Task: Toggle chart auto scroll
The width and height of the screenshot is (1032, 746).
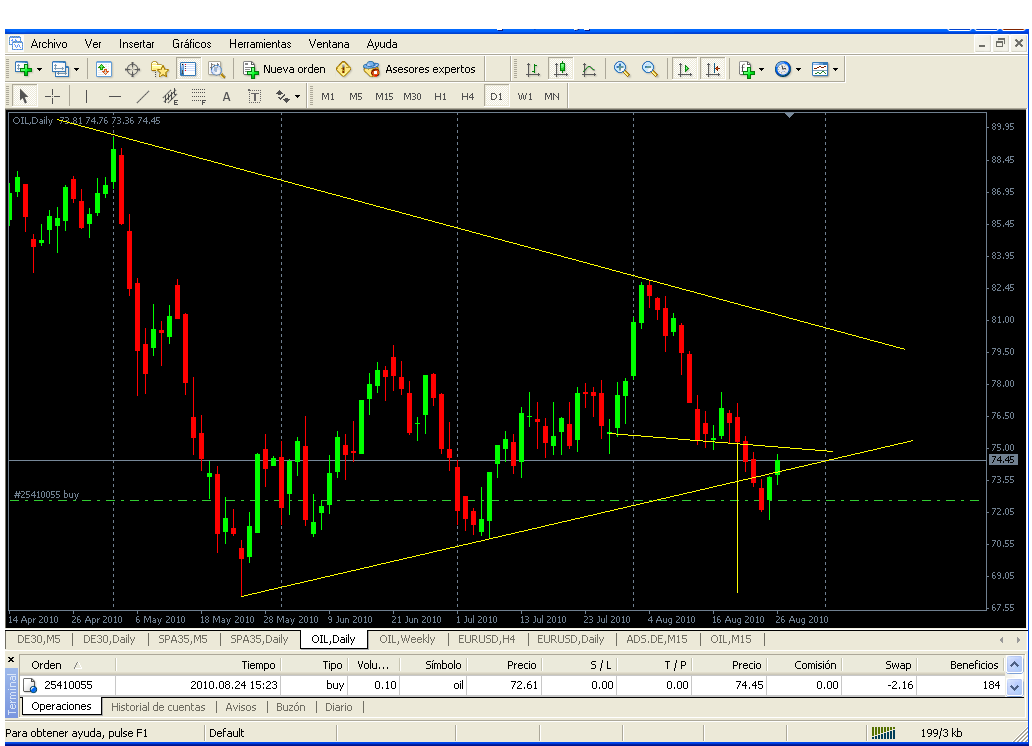Action: point(684,69)
